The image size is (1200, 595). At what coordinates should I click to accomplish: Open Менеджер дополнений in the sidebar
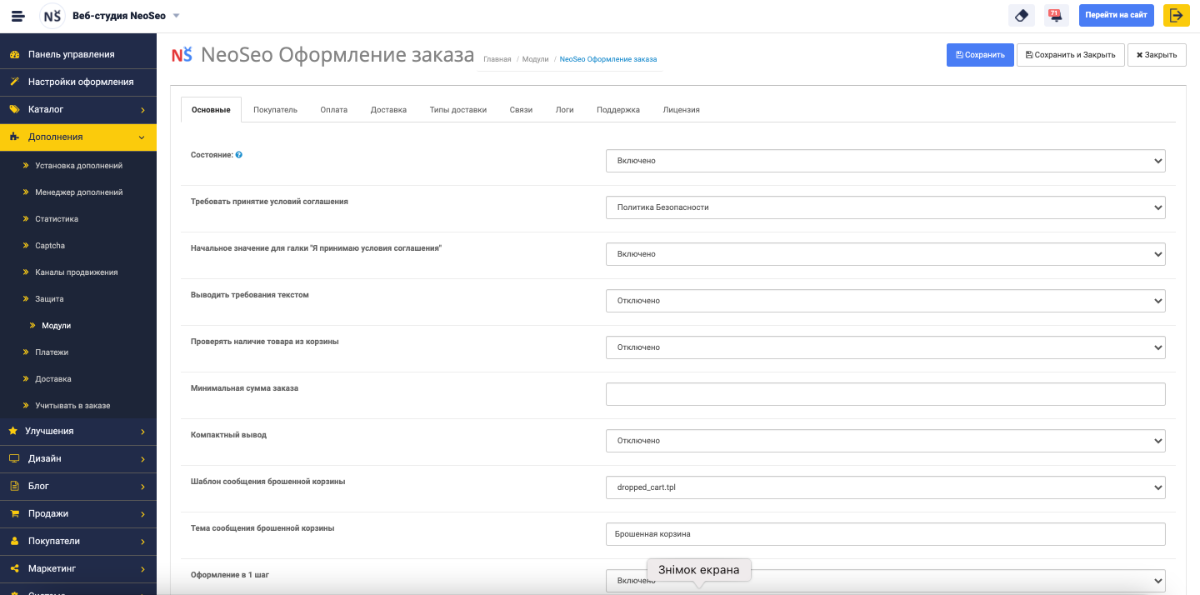click(x=78, y=192)
